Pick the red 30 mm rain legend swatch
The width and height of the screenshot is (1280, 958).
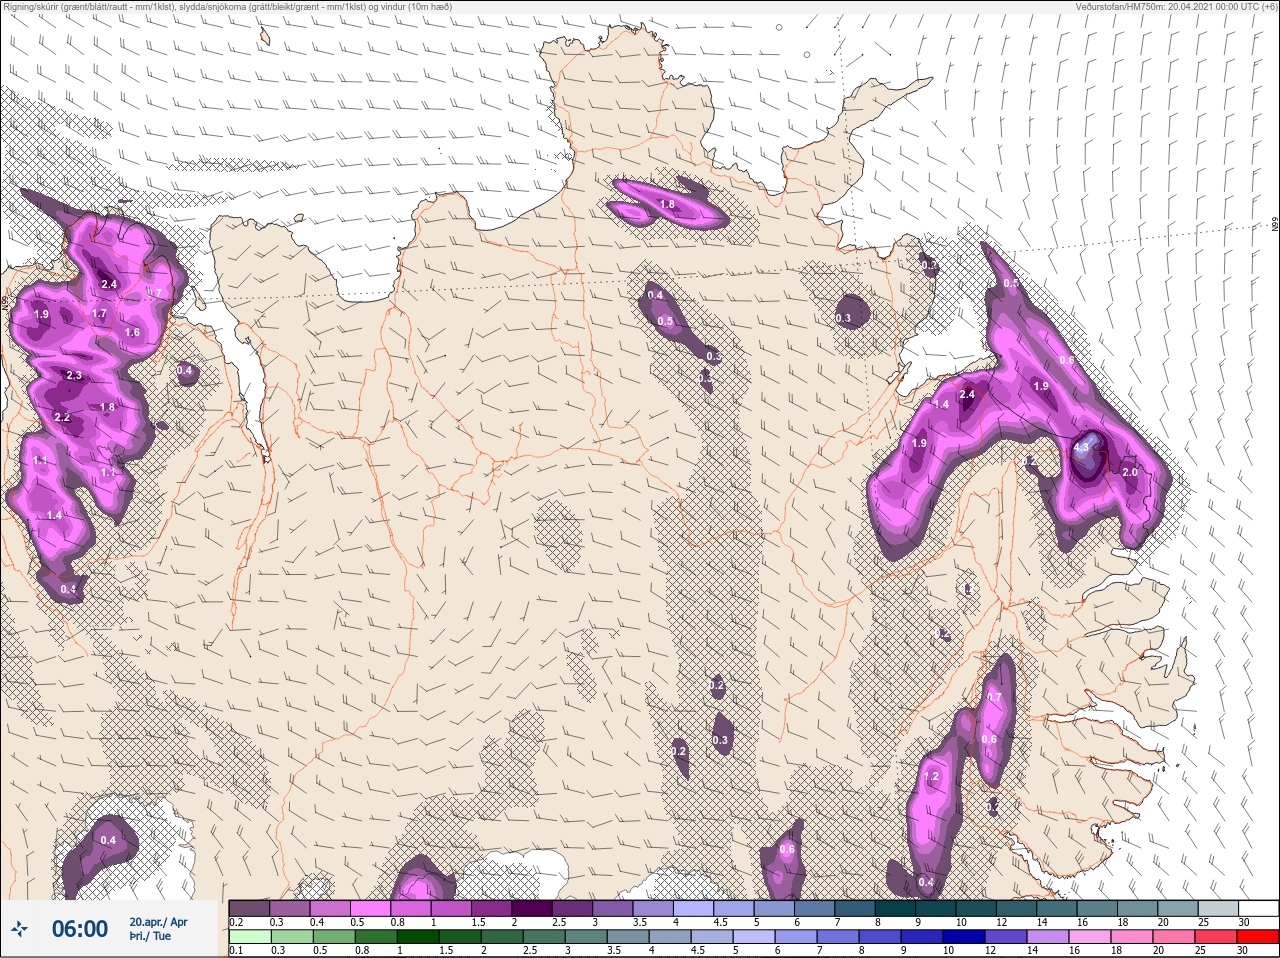click(1258, 938)
